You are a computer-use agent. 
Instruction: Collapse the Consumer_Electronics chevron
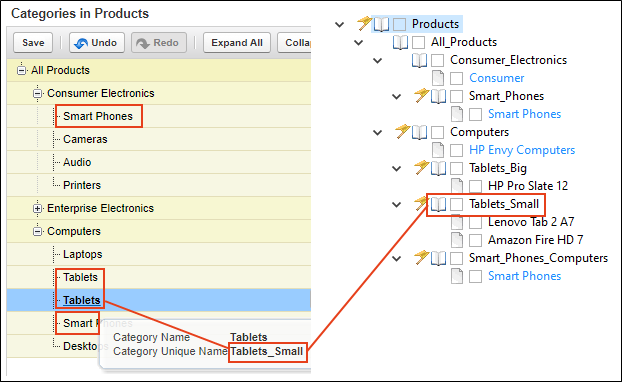coord(378,61)
